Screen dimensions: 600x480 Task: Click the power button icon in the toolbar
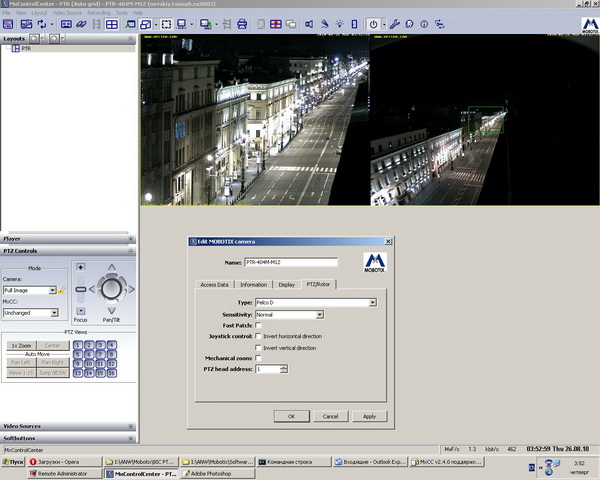point(373,24)
